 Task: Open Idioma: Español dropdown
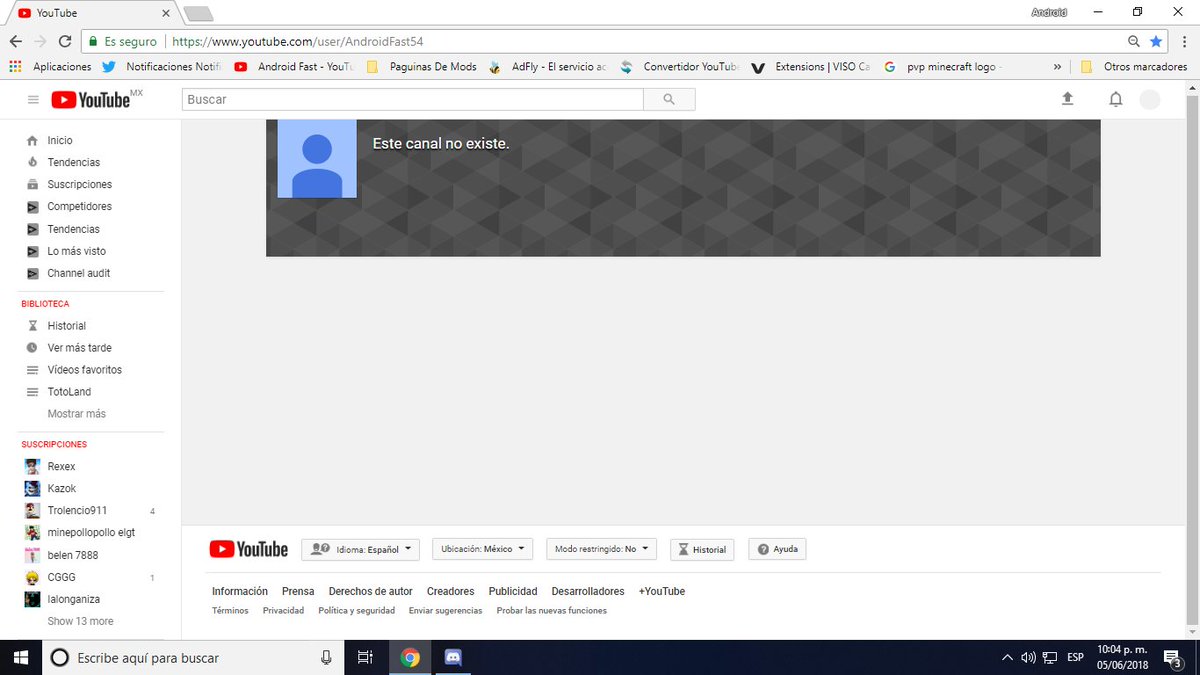point(361,549)
